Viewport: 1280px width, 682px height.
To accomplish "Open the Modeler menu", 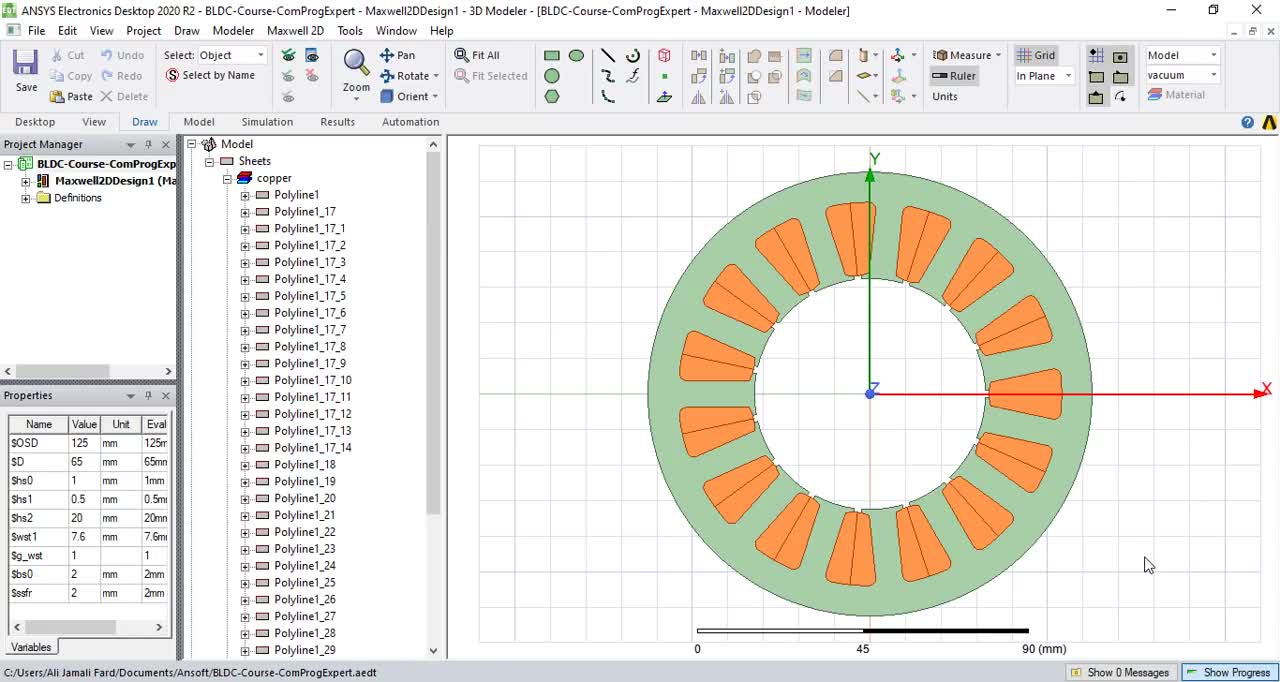I will click(233, 31).
